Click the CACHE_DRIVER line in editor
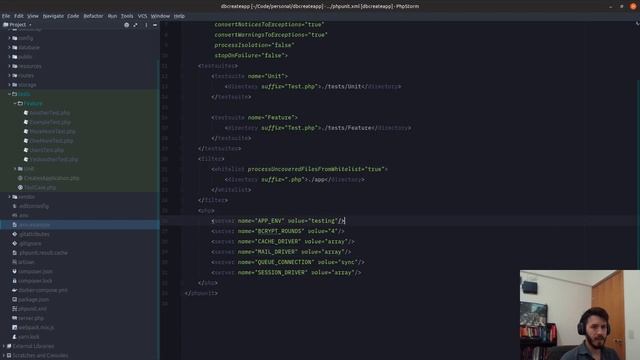This screenshot has width=640, height=360. 283,242
